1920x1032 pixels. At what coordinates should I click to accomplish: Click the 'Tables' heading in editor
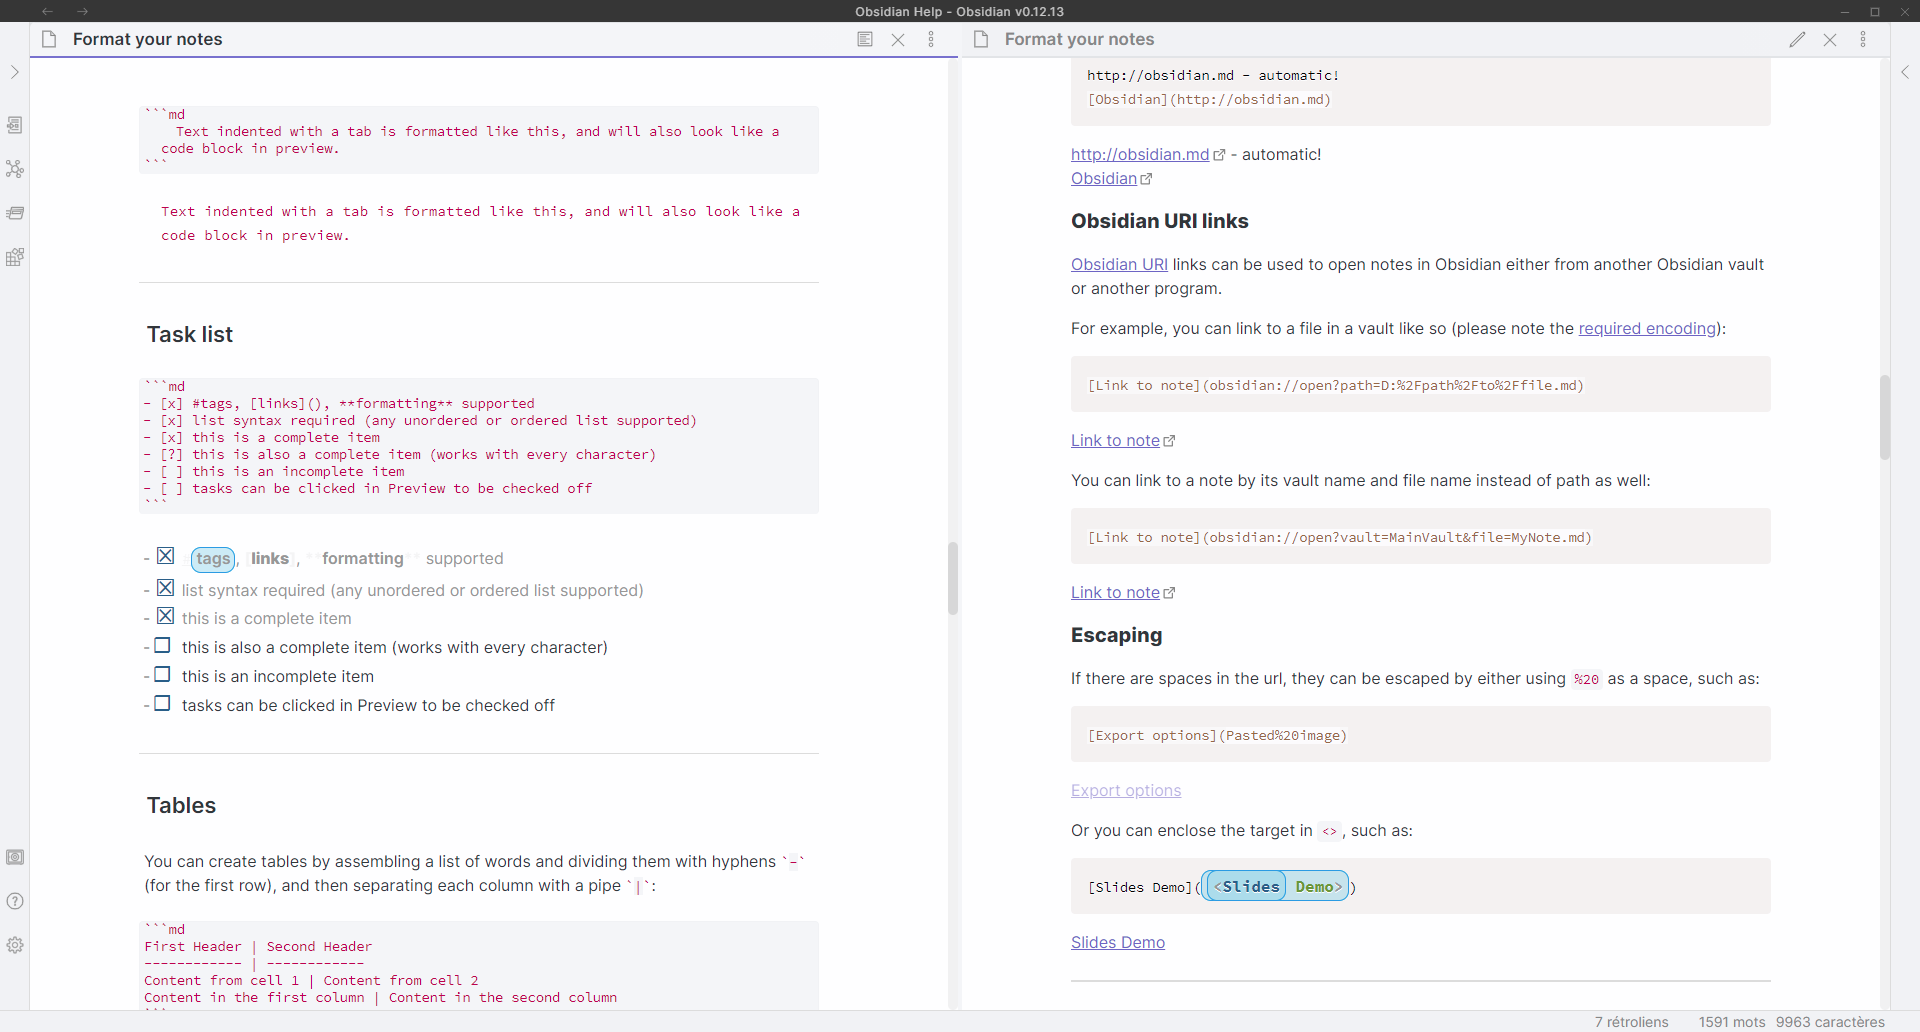coord(181,805)
